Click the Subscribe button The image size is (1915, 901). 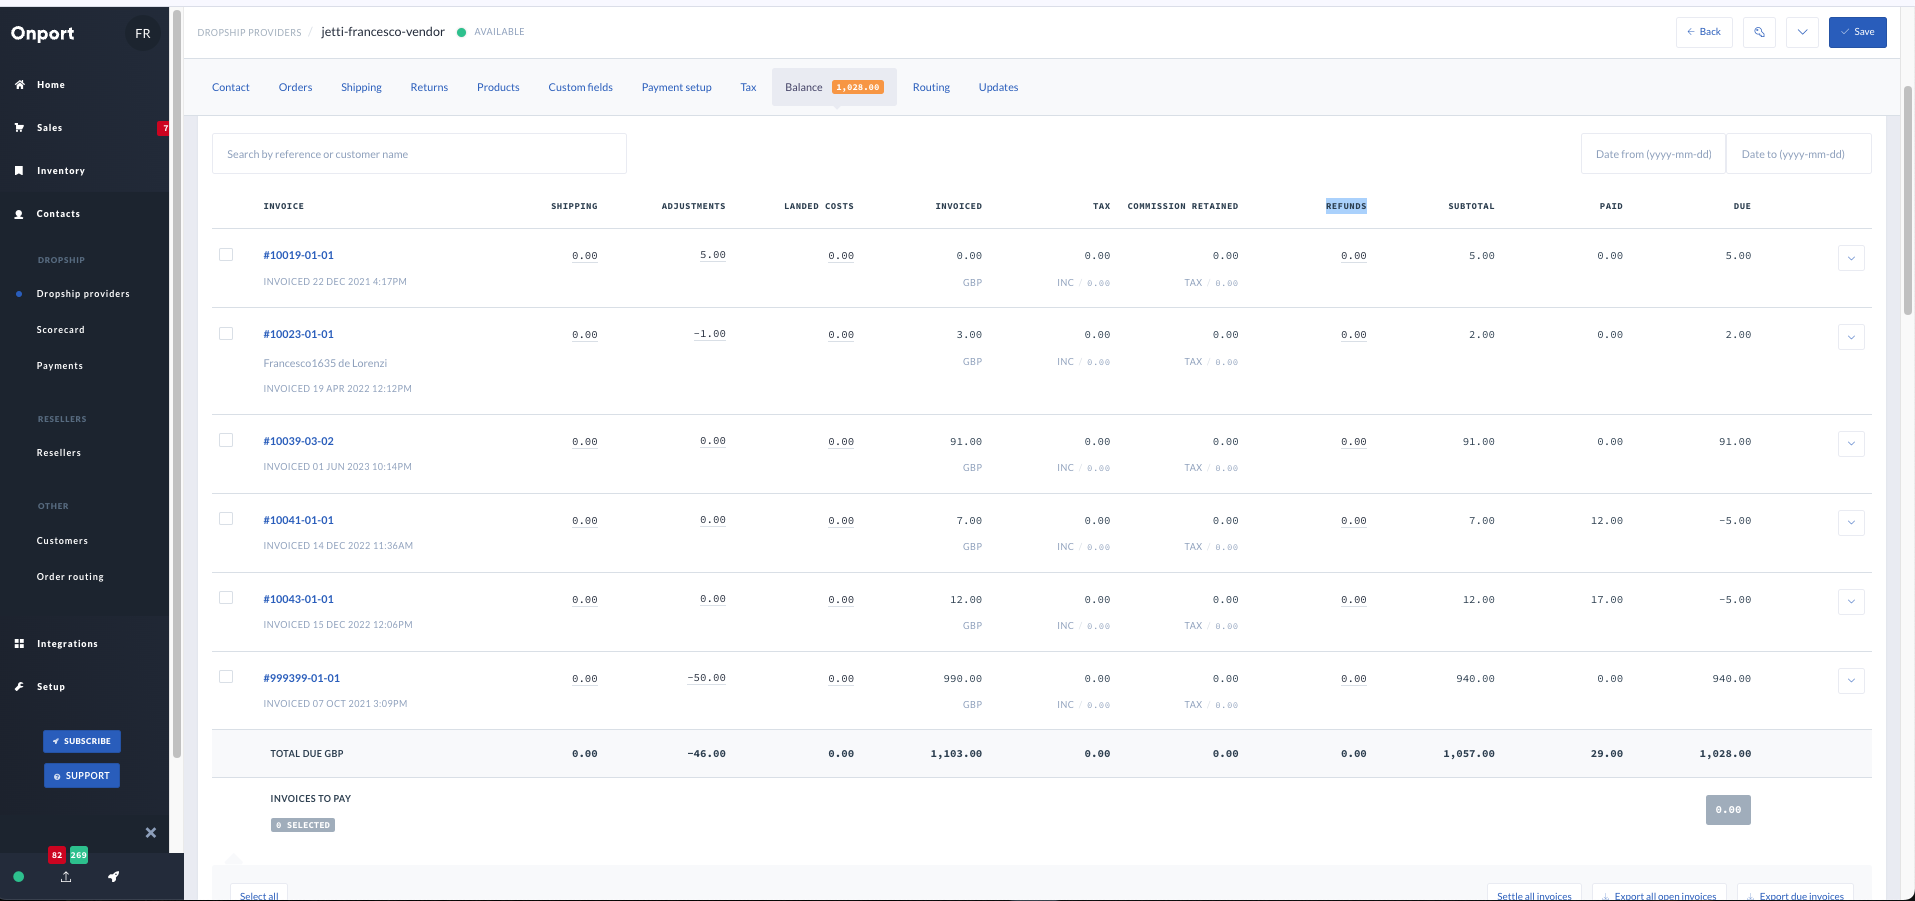(82, 741)
